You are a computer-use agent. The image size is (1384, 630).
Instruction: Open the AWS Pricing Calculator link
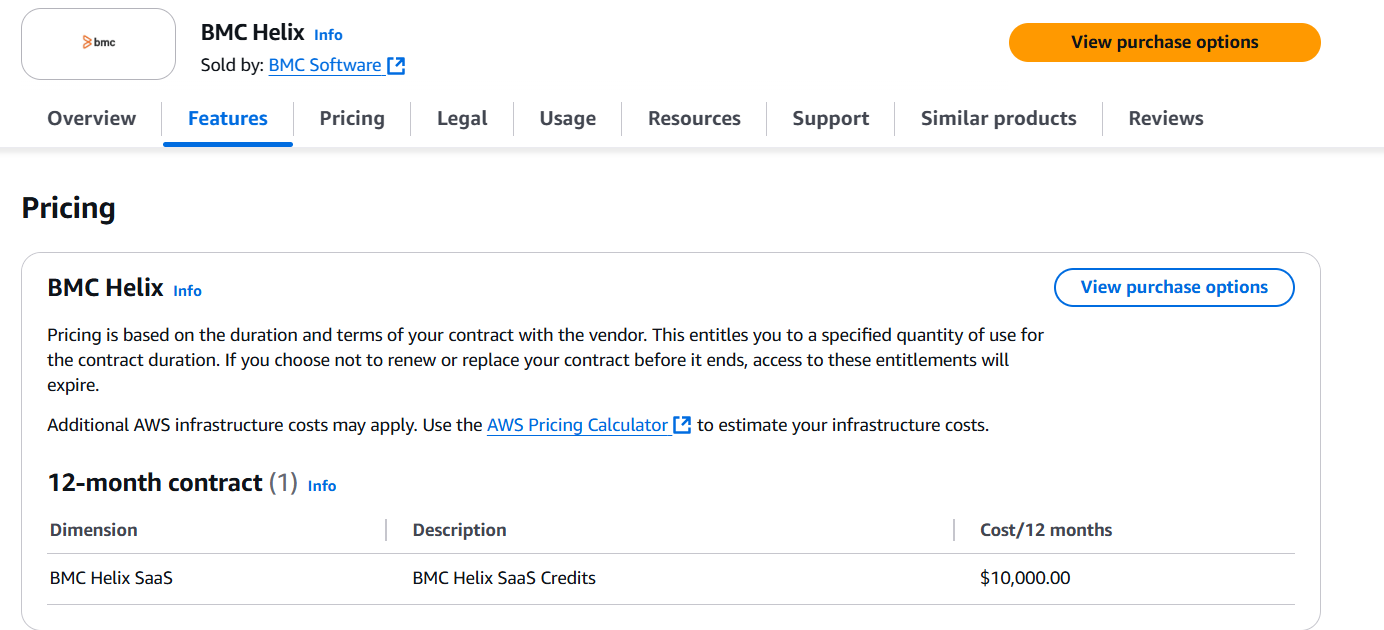577,425
